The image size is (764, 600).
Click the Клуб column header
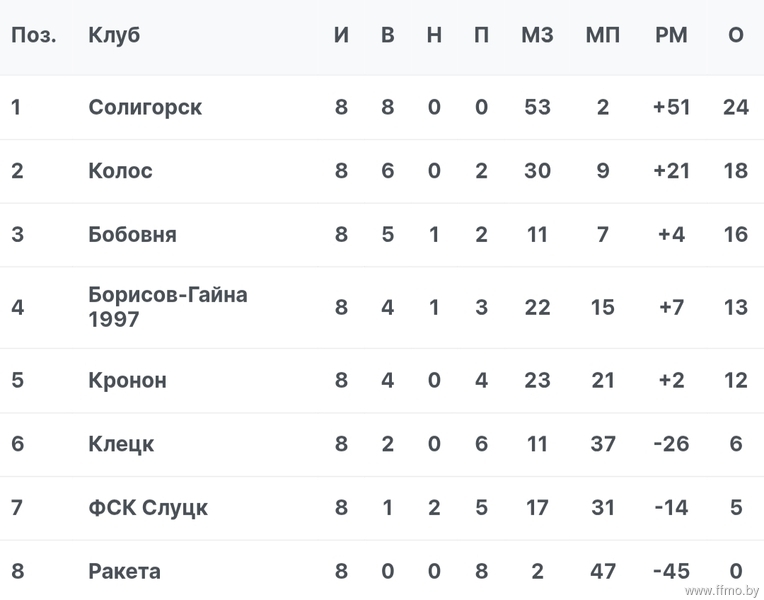[x=114, y=35]
